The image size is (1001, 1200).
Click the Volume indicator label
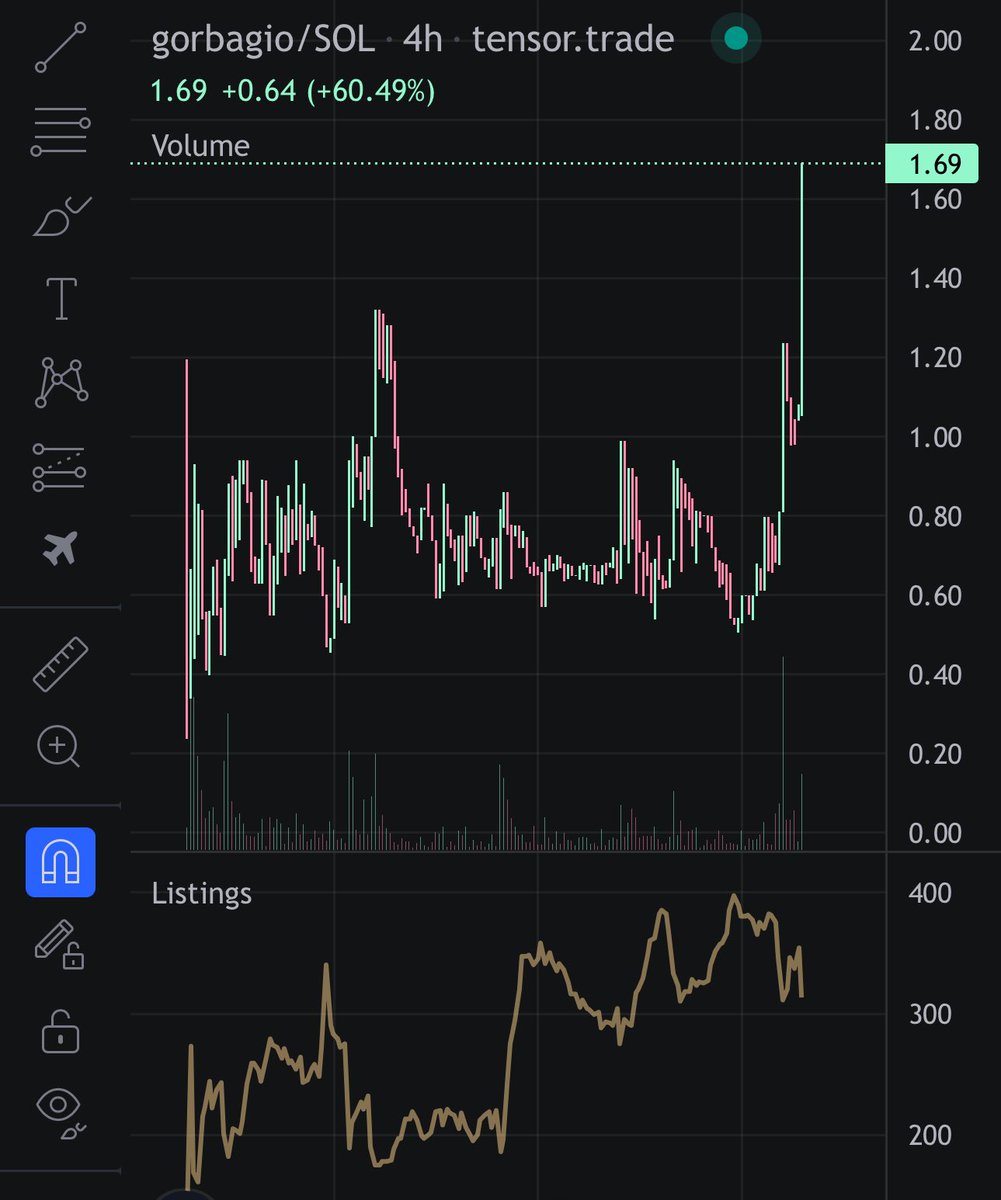(200, 146)
